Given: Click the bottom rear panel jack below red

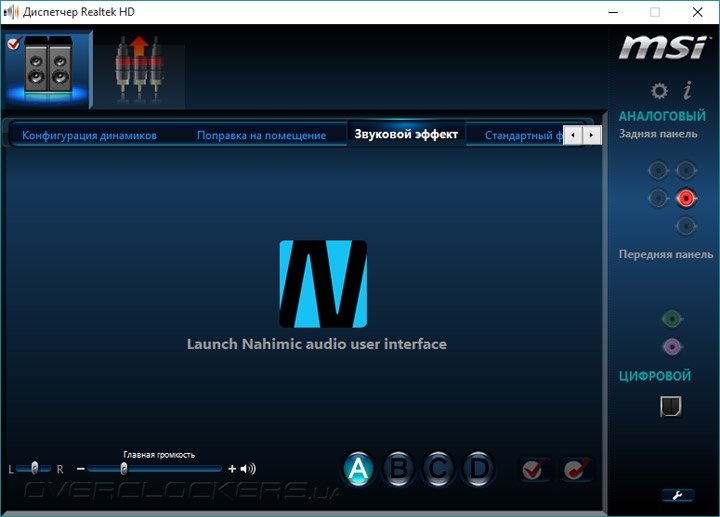Looking at the screenshot, I should point(686,226).
